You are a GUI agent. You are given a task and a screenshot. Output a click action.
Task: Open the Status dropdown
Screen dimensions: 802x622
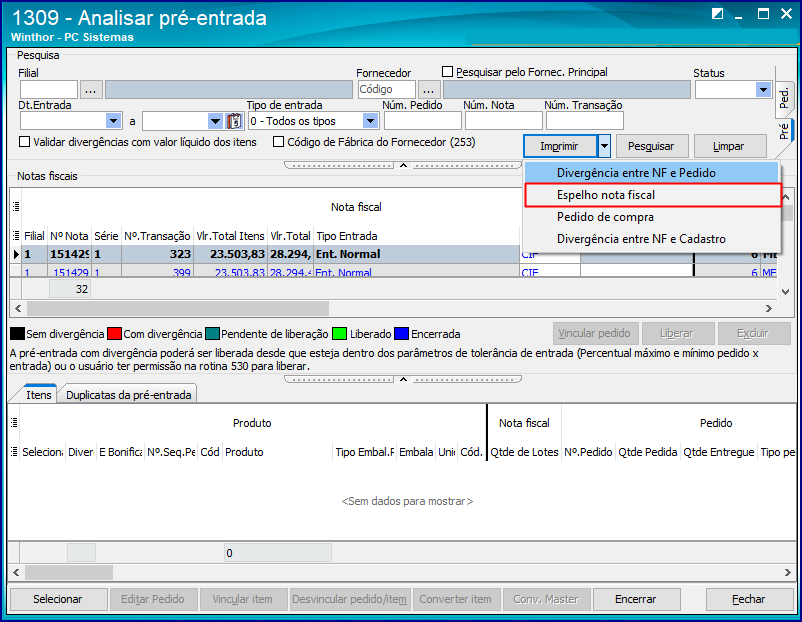[763, 90]
